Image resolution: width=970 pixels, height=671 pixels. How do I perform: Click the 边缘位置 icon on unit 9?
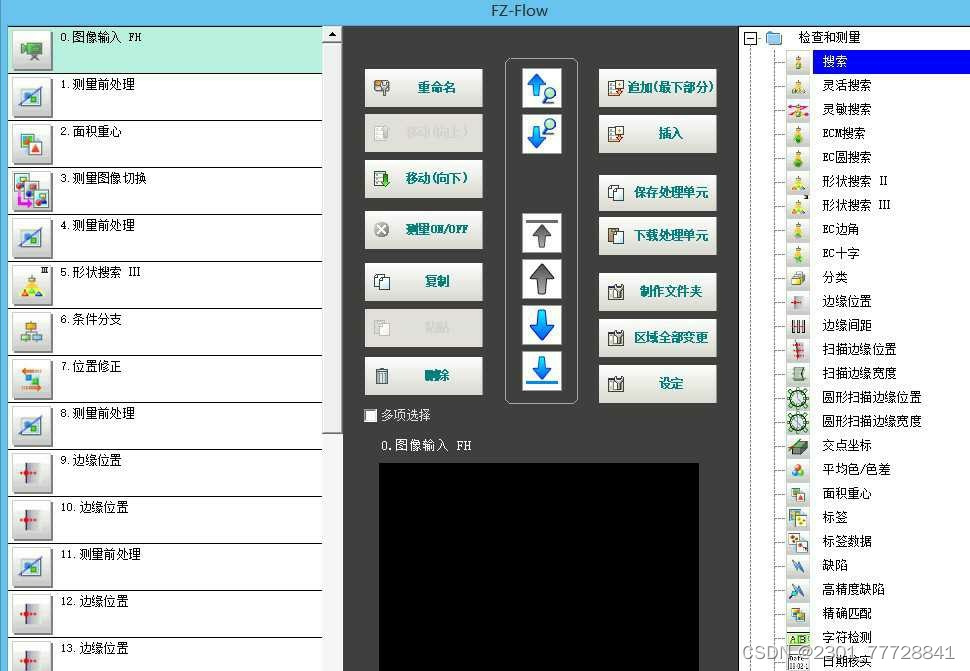tap(30, 473)
